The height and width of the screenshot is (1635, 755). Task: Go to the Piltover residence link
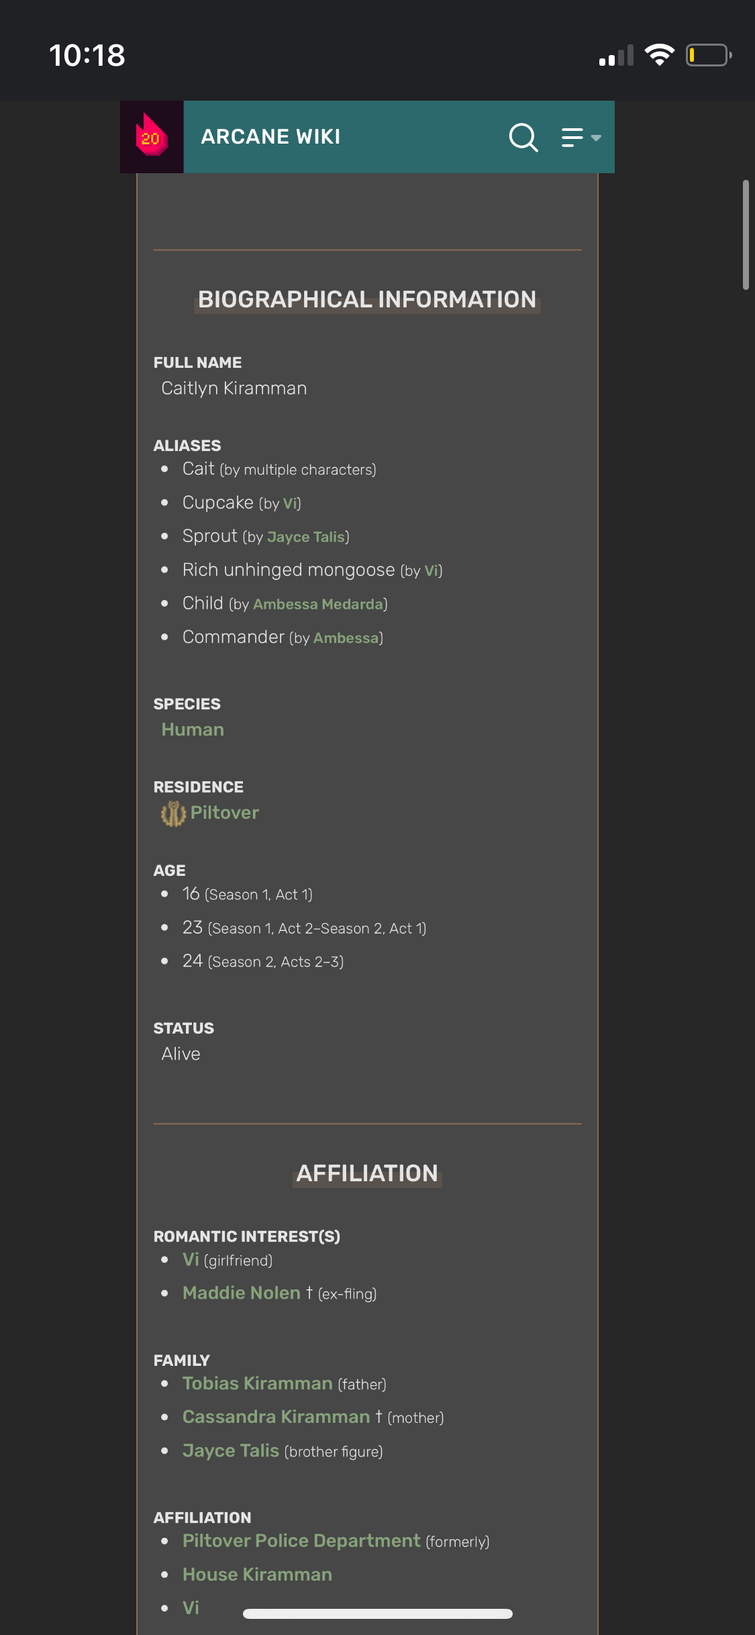coord(225,813)
